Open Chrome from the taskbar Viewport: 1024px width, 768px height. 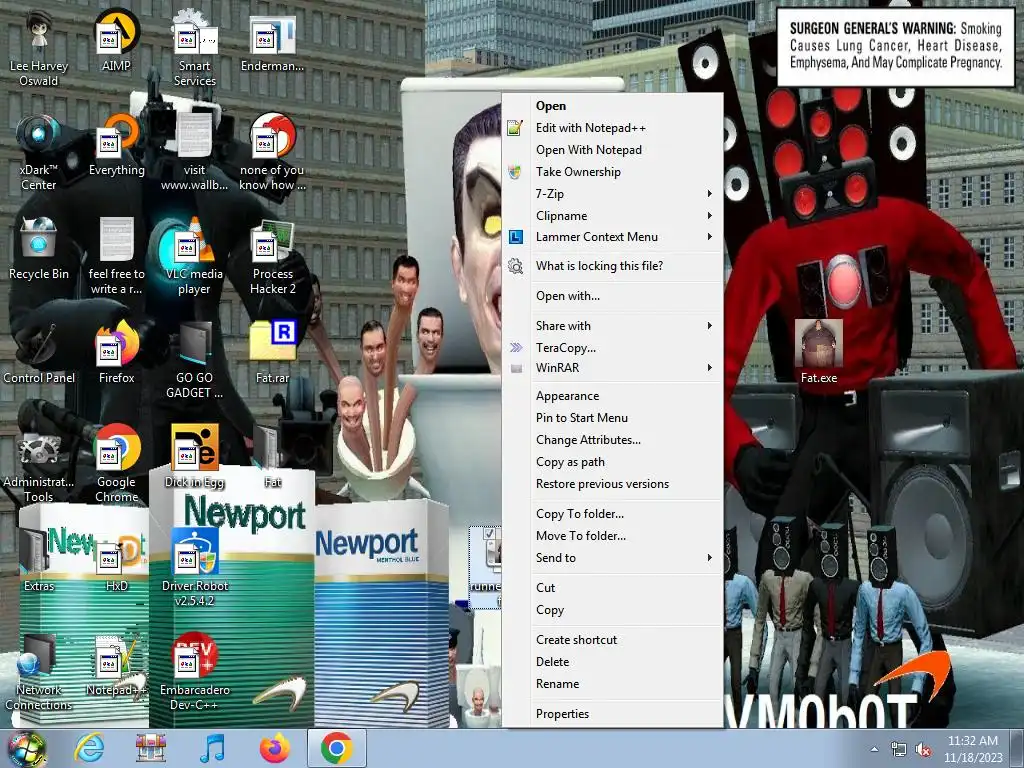coord(336,748)
